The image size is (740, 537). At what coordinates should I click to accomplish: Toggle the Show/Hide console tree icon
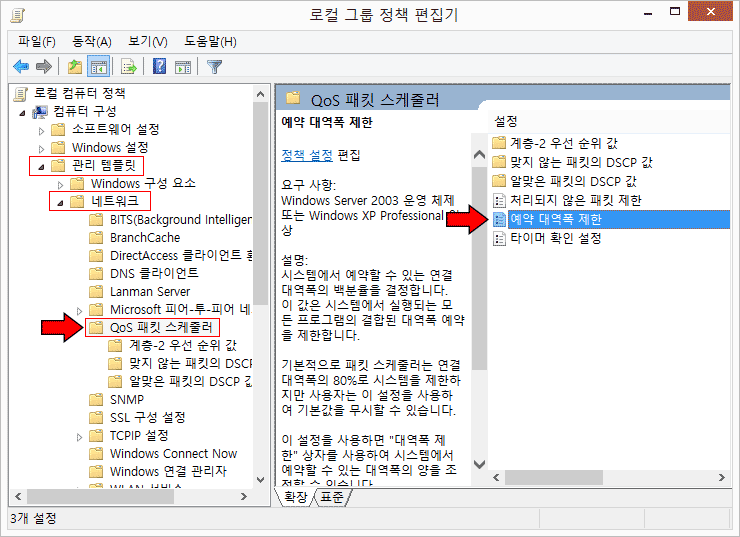(x=99, y=67)
